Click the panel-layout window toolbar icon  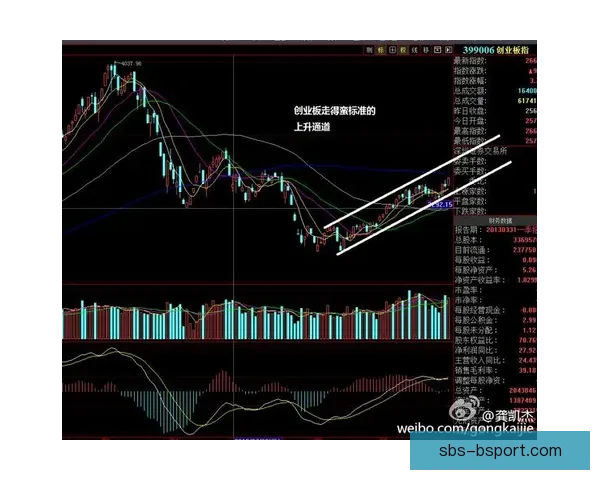tap(437, 50)
